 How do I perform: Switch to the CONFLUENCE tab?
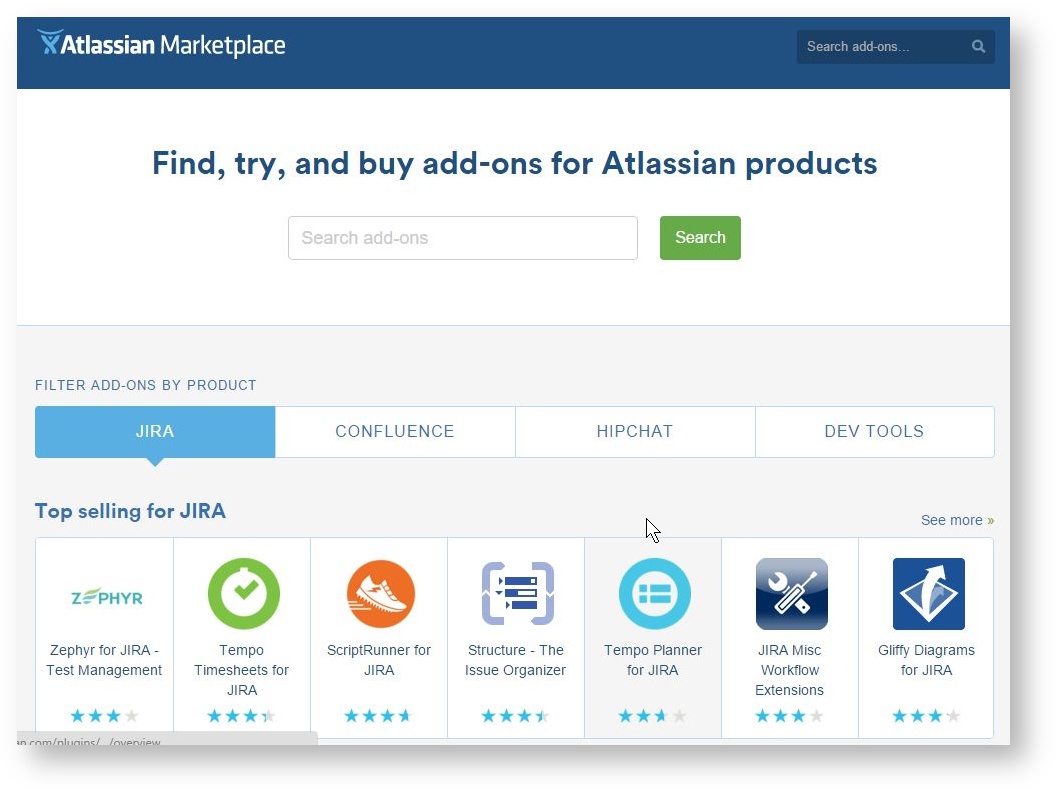(395, 432)
